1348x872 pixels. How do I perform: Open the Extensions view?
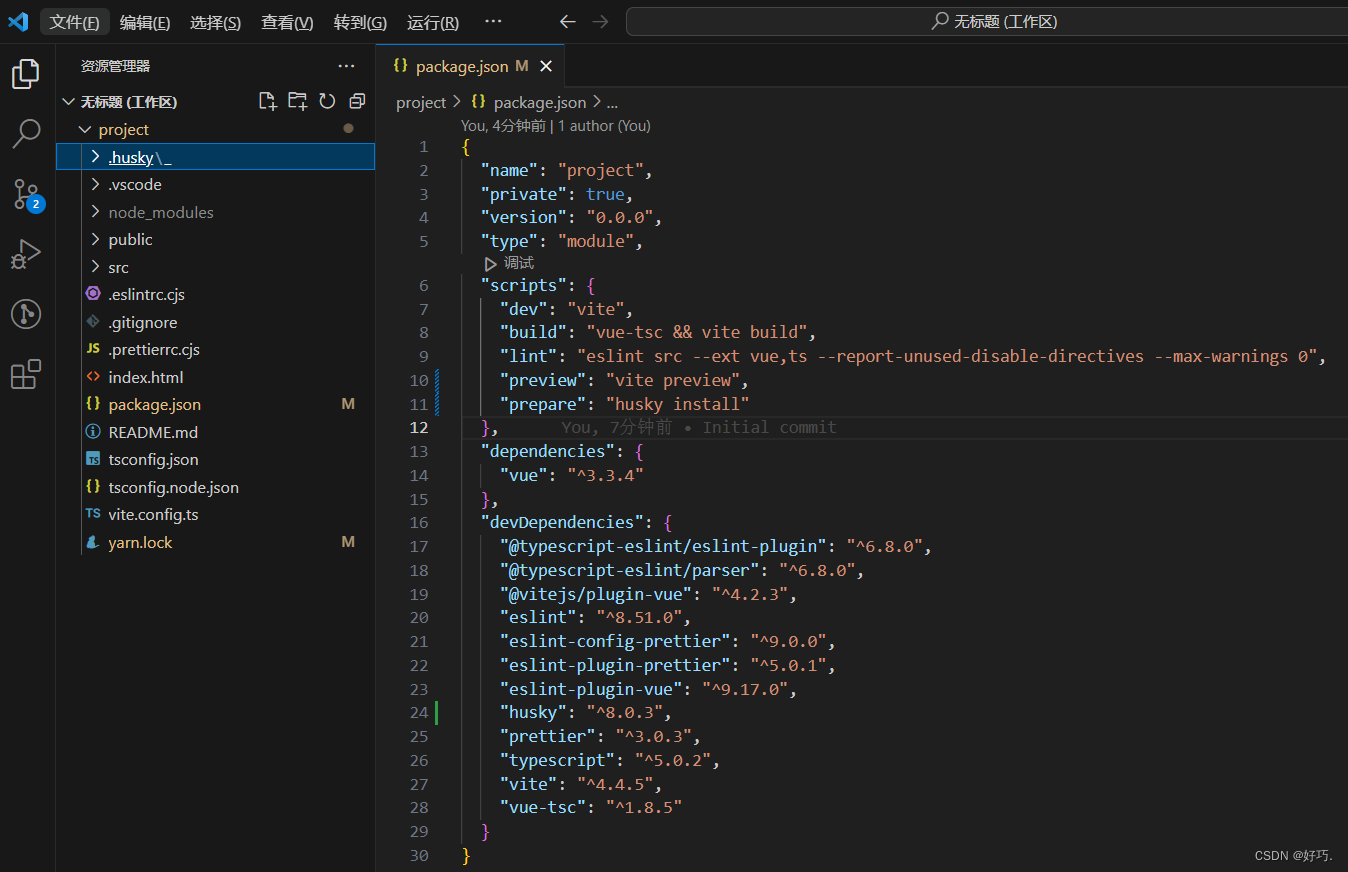26,374
